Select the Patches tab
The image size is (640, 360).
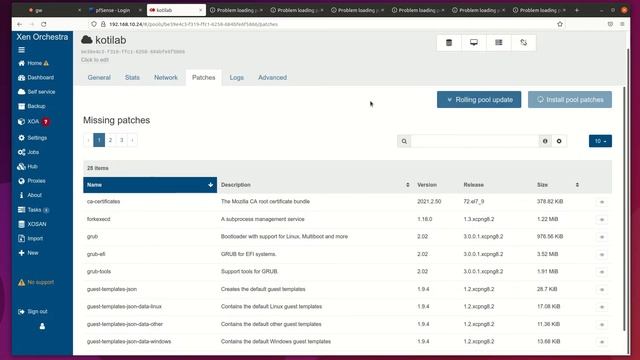pyautogui.click(x=204, y=78)
